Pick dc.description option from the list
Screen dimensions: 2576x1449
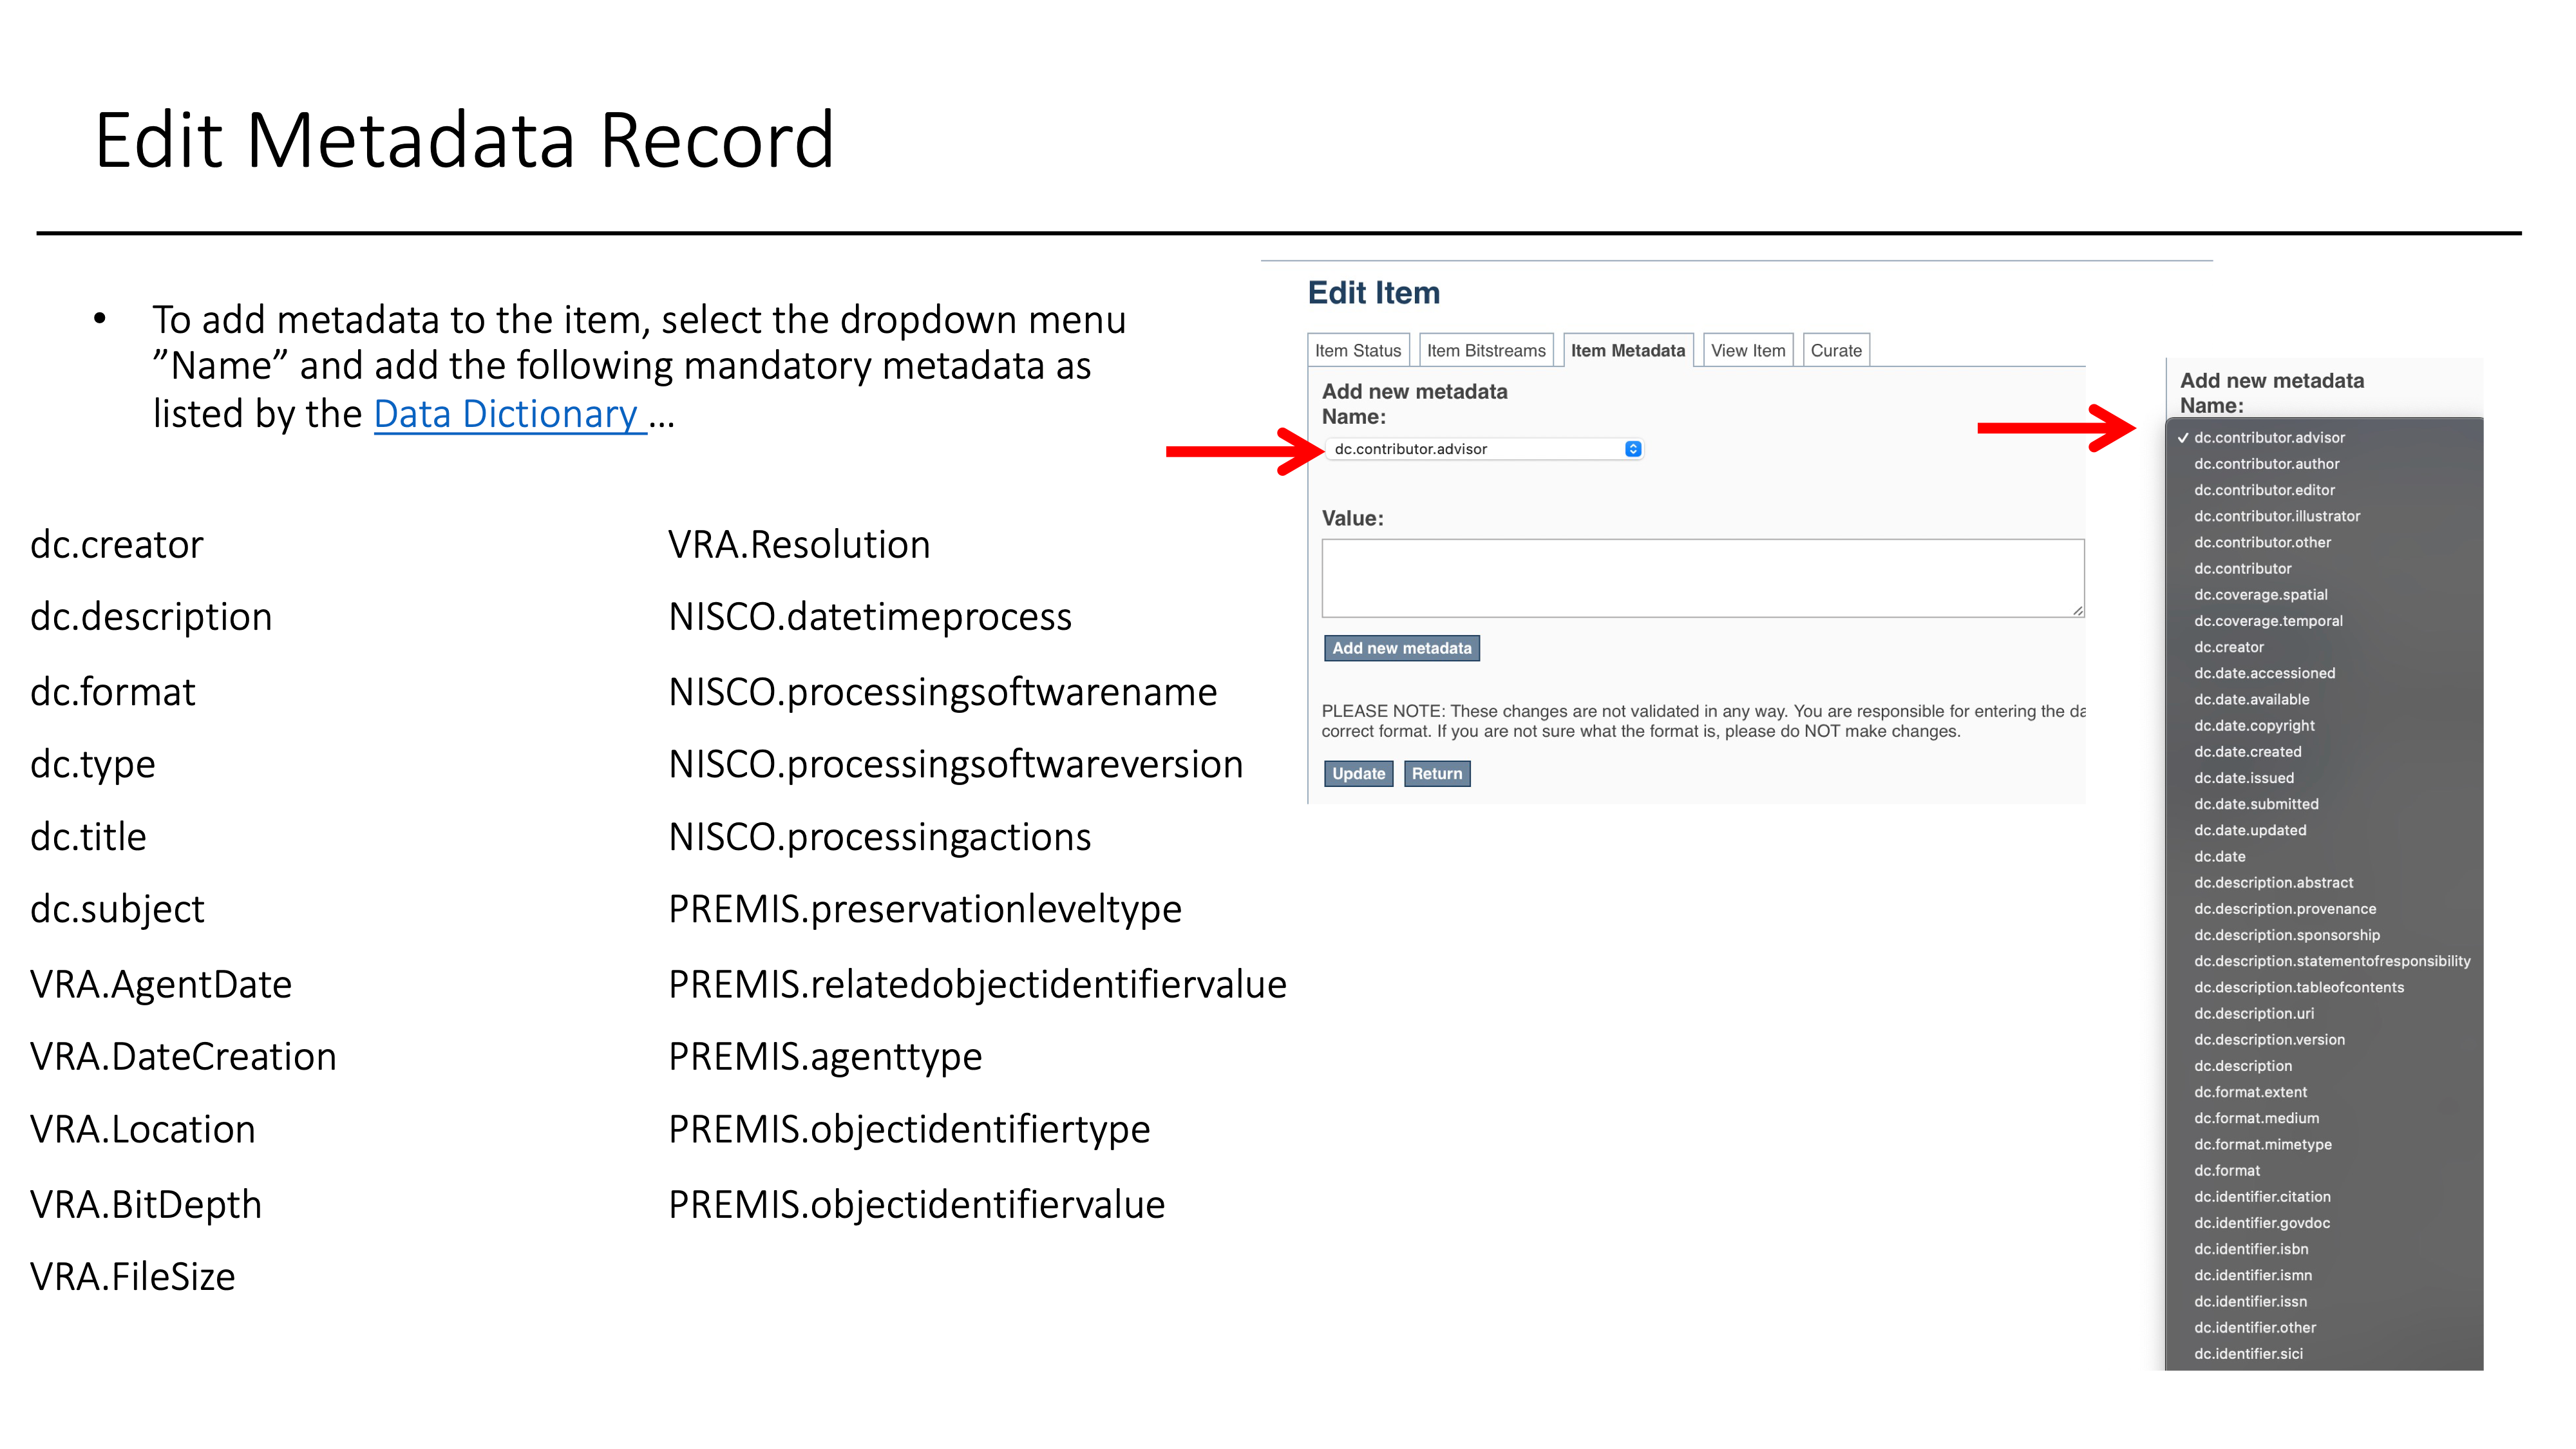(2242, 1066)
